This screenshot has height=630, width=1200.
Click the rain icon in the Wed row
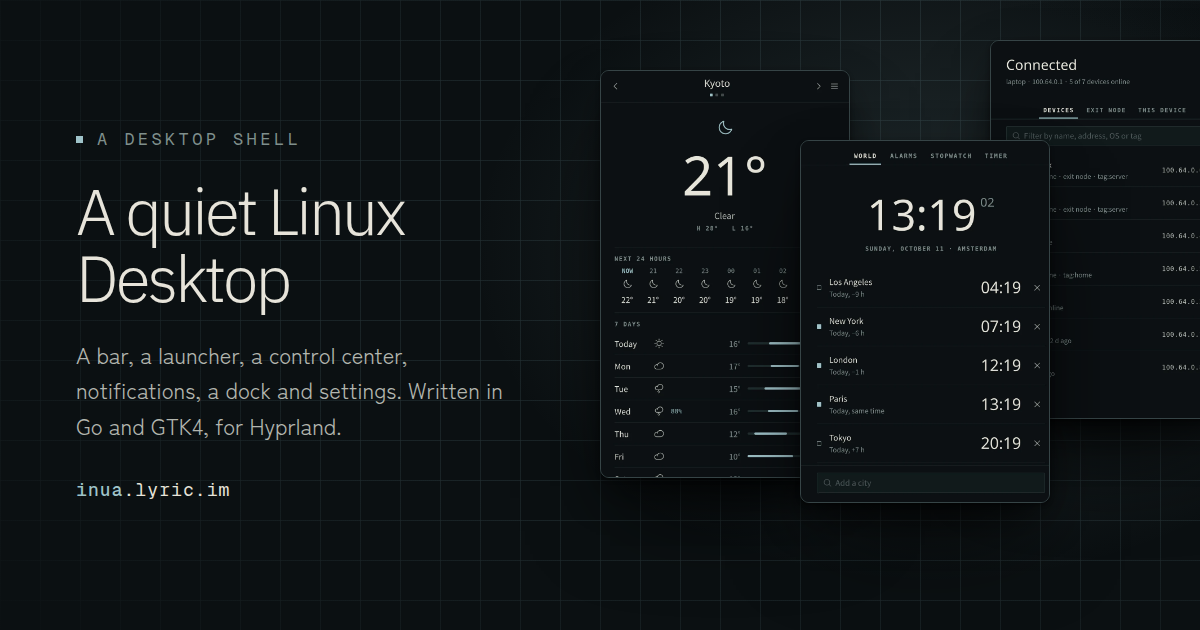[659, 411]
